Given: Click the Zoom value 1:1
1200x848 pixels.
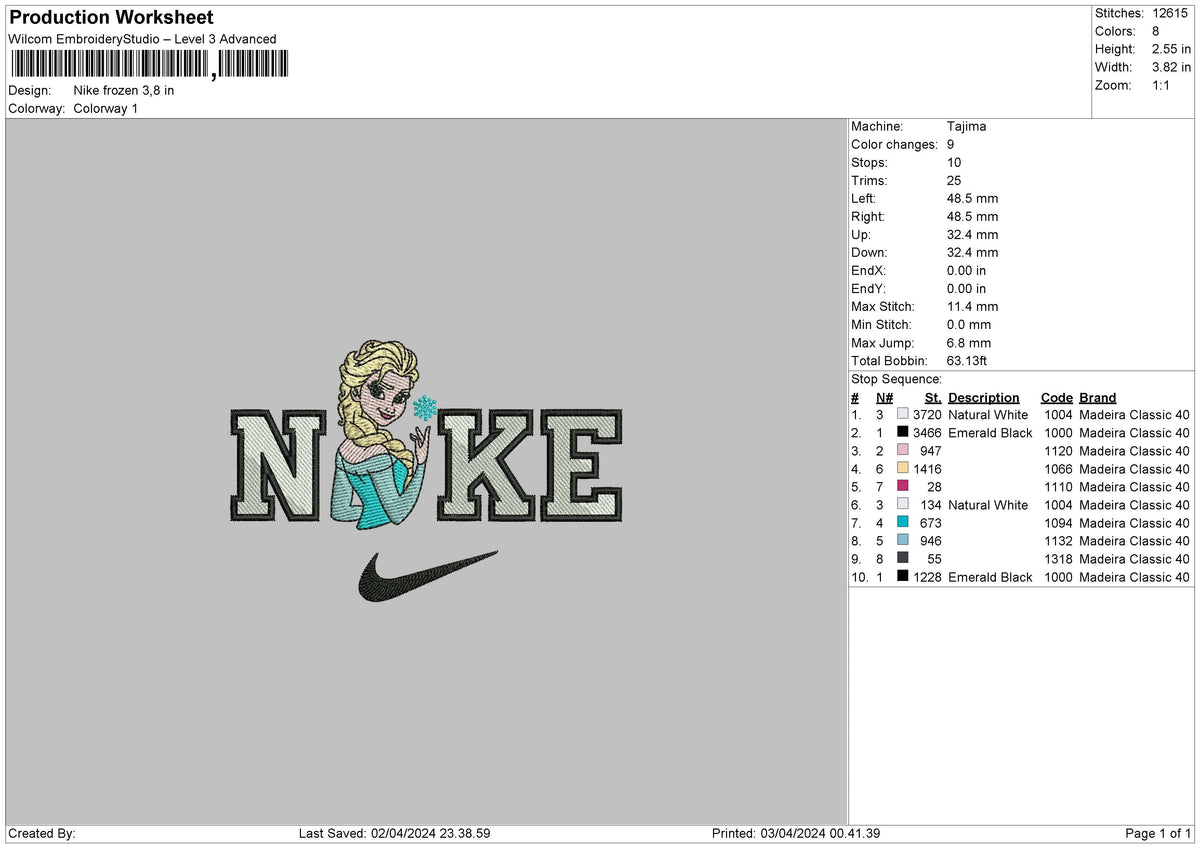Looking at the screenshot, I should 1163,85.
